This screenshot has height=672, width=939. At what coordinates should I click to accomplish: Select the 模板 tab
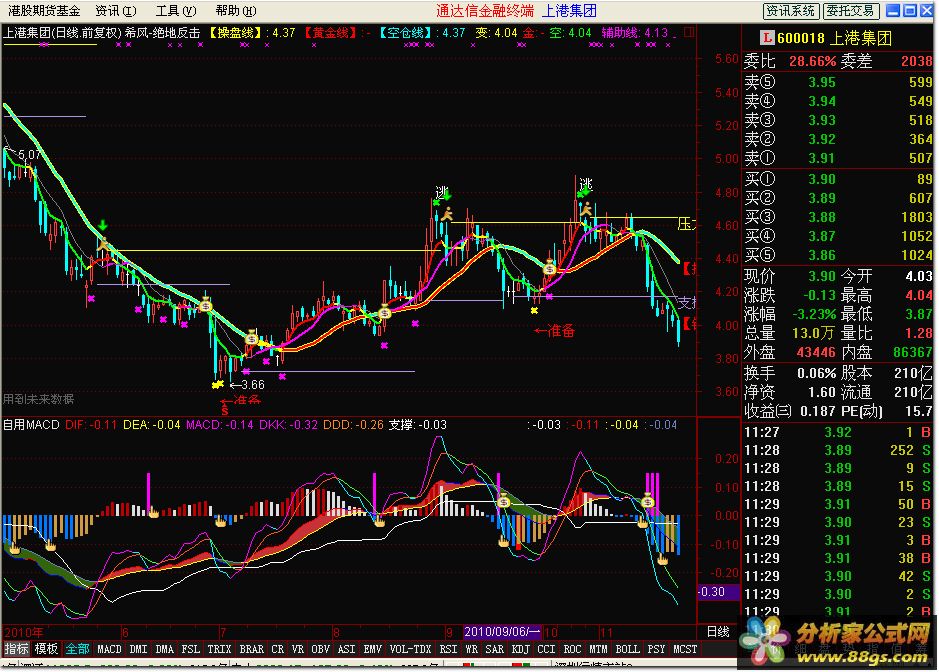46,649
